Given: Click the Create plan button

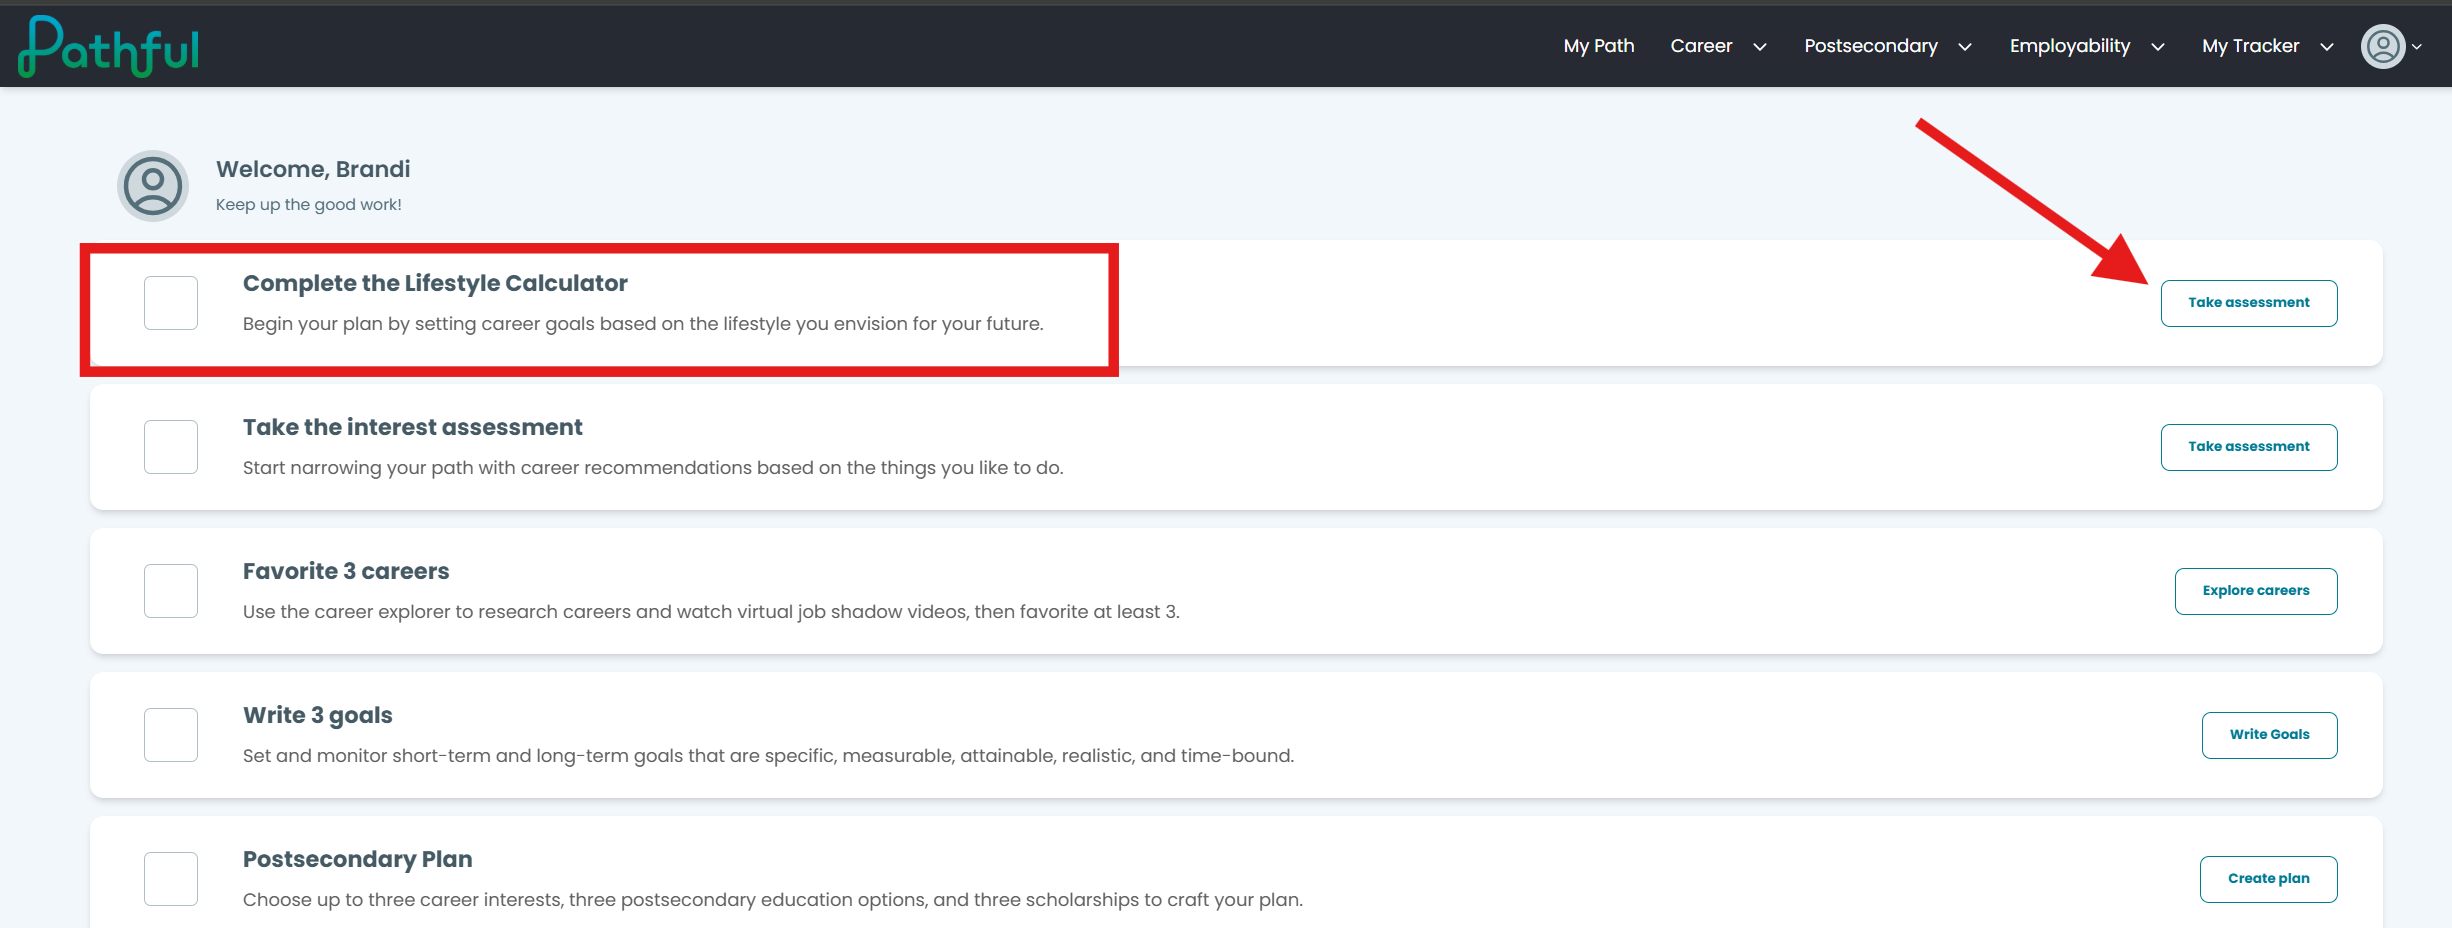Looking at the screenshot, I should [2269, 879].
